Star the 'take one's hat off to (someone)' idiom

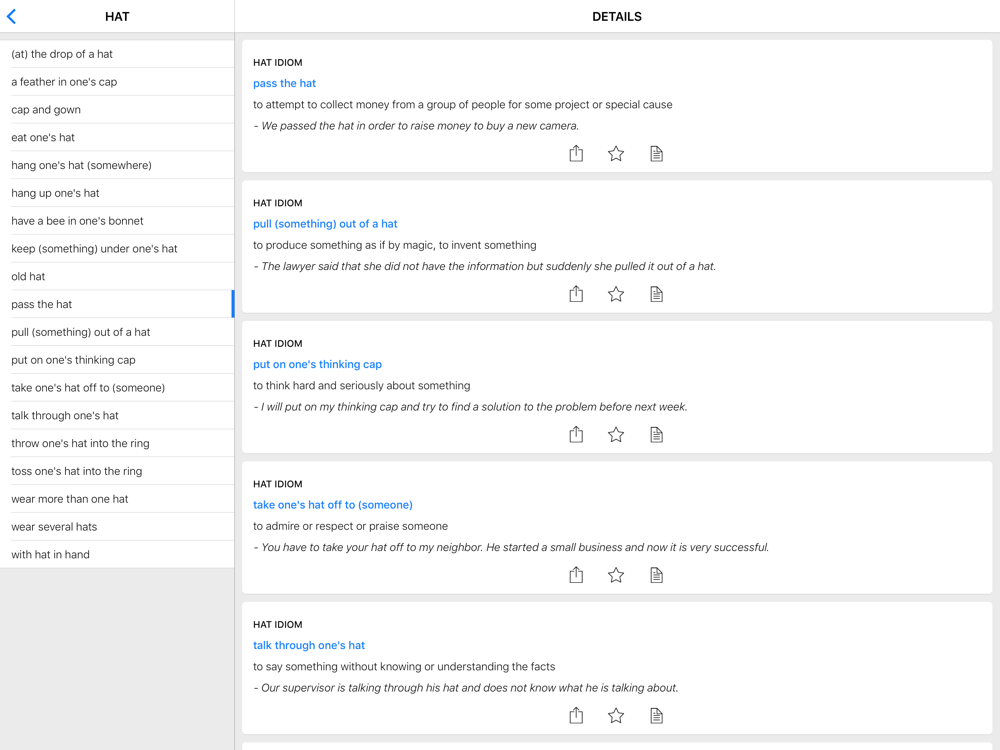tap(615, 575)
